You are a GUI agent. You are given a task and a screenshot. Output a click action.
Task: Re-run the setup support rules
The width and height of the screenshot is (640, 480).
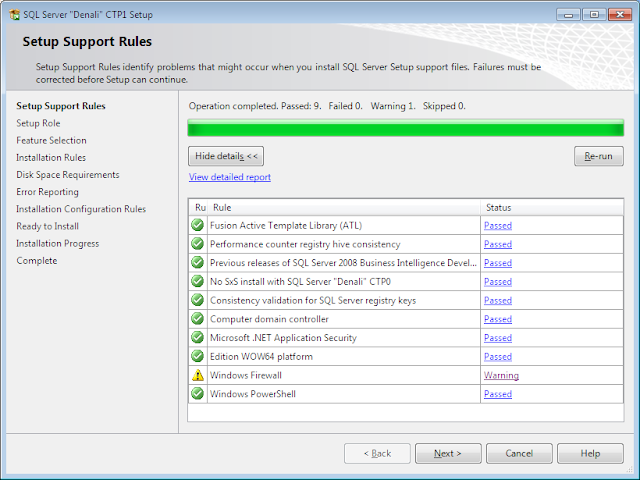click(x=598, y=156)
